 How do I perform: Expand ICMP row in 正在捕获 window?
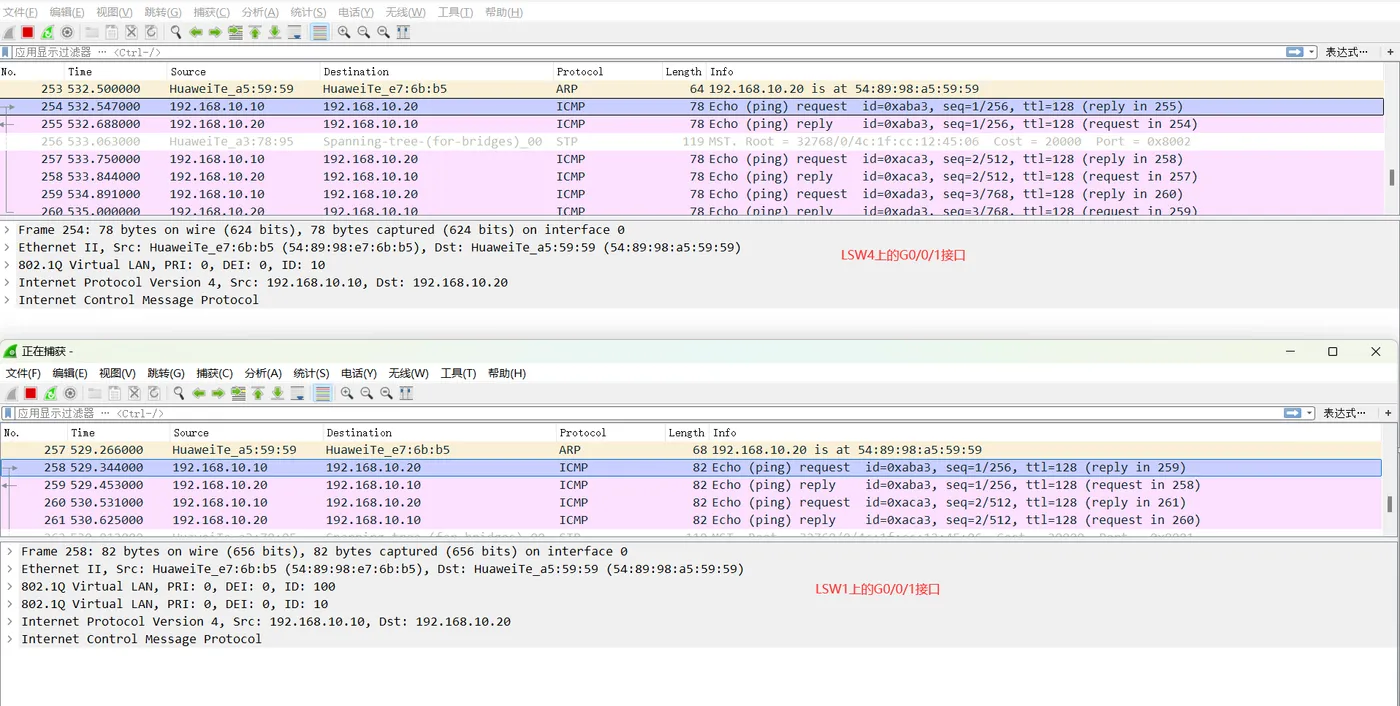pyautogui.click(x=10, y=639)
